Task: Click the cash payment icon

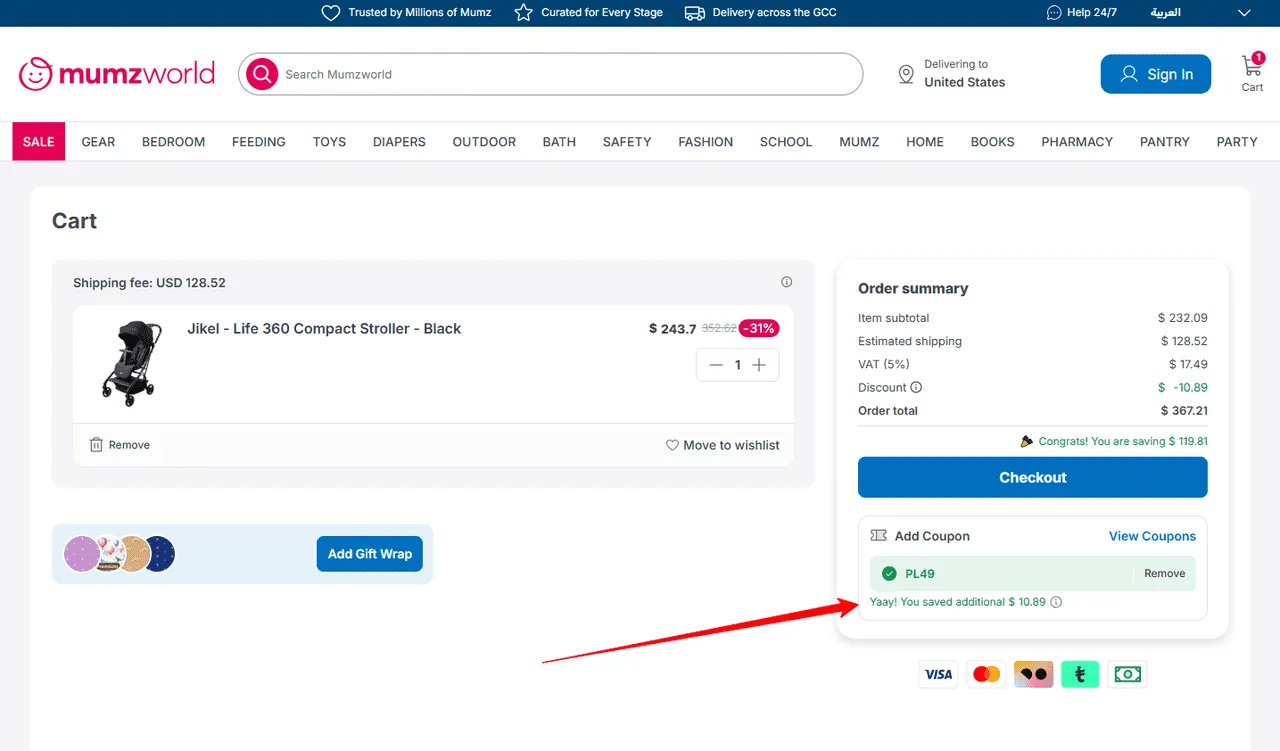Action: [1127, 674]
